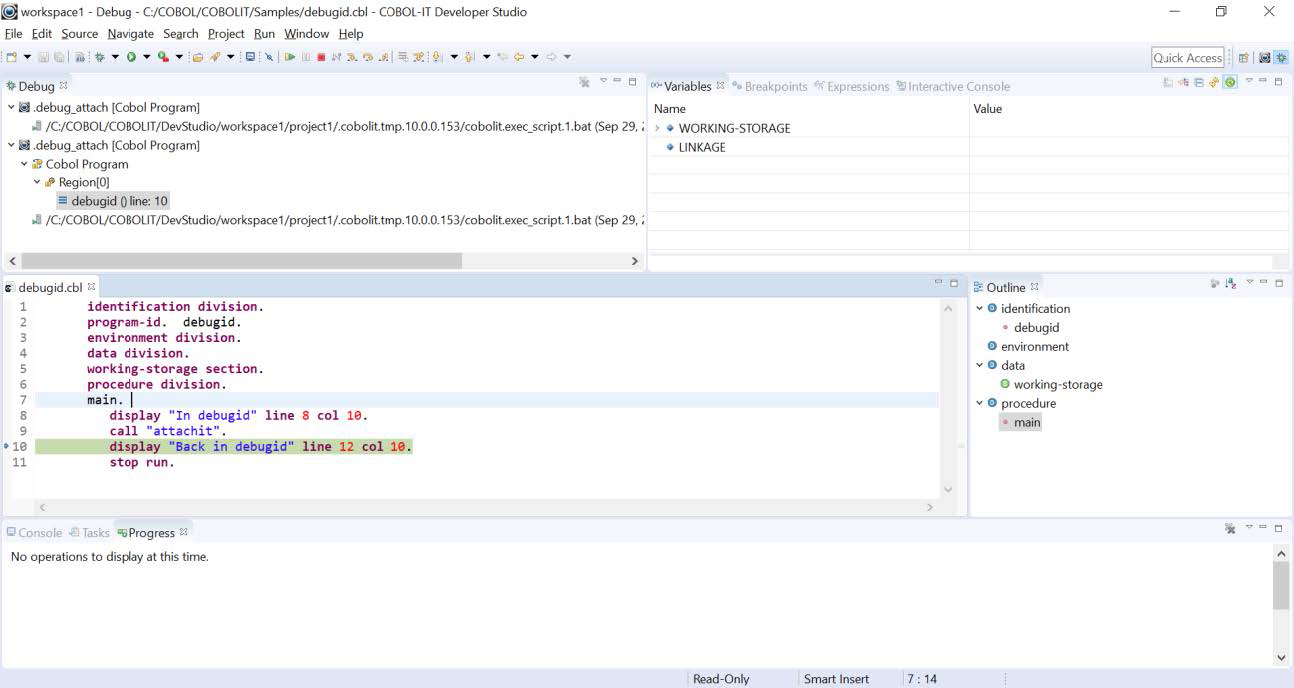Collapse the Region[0] node in the Debug view
The width and height of the screenshot is (1294, 688).
click(37, 182)
